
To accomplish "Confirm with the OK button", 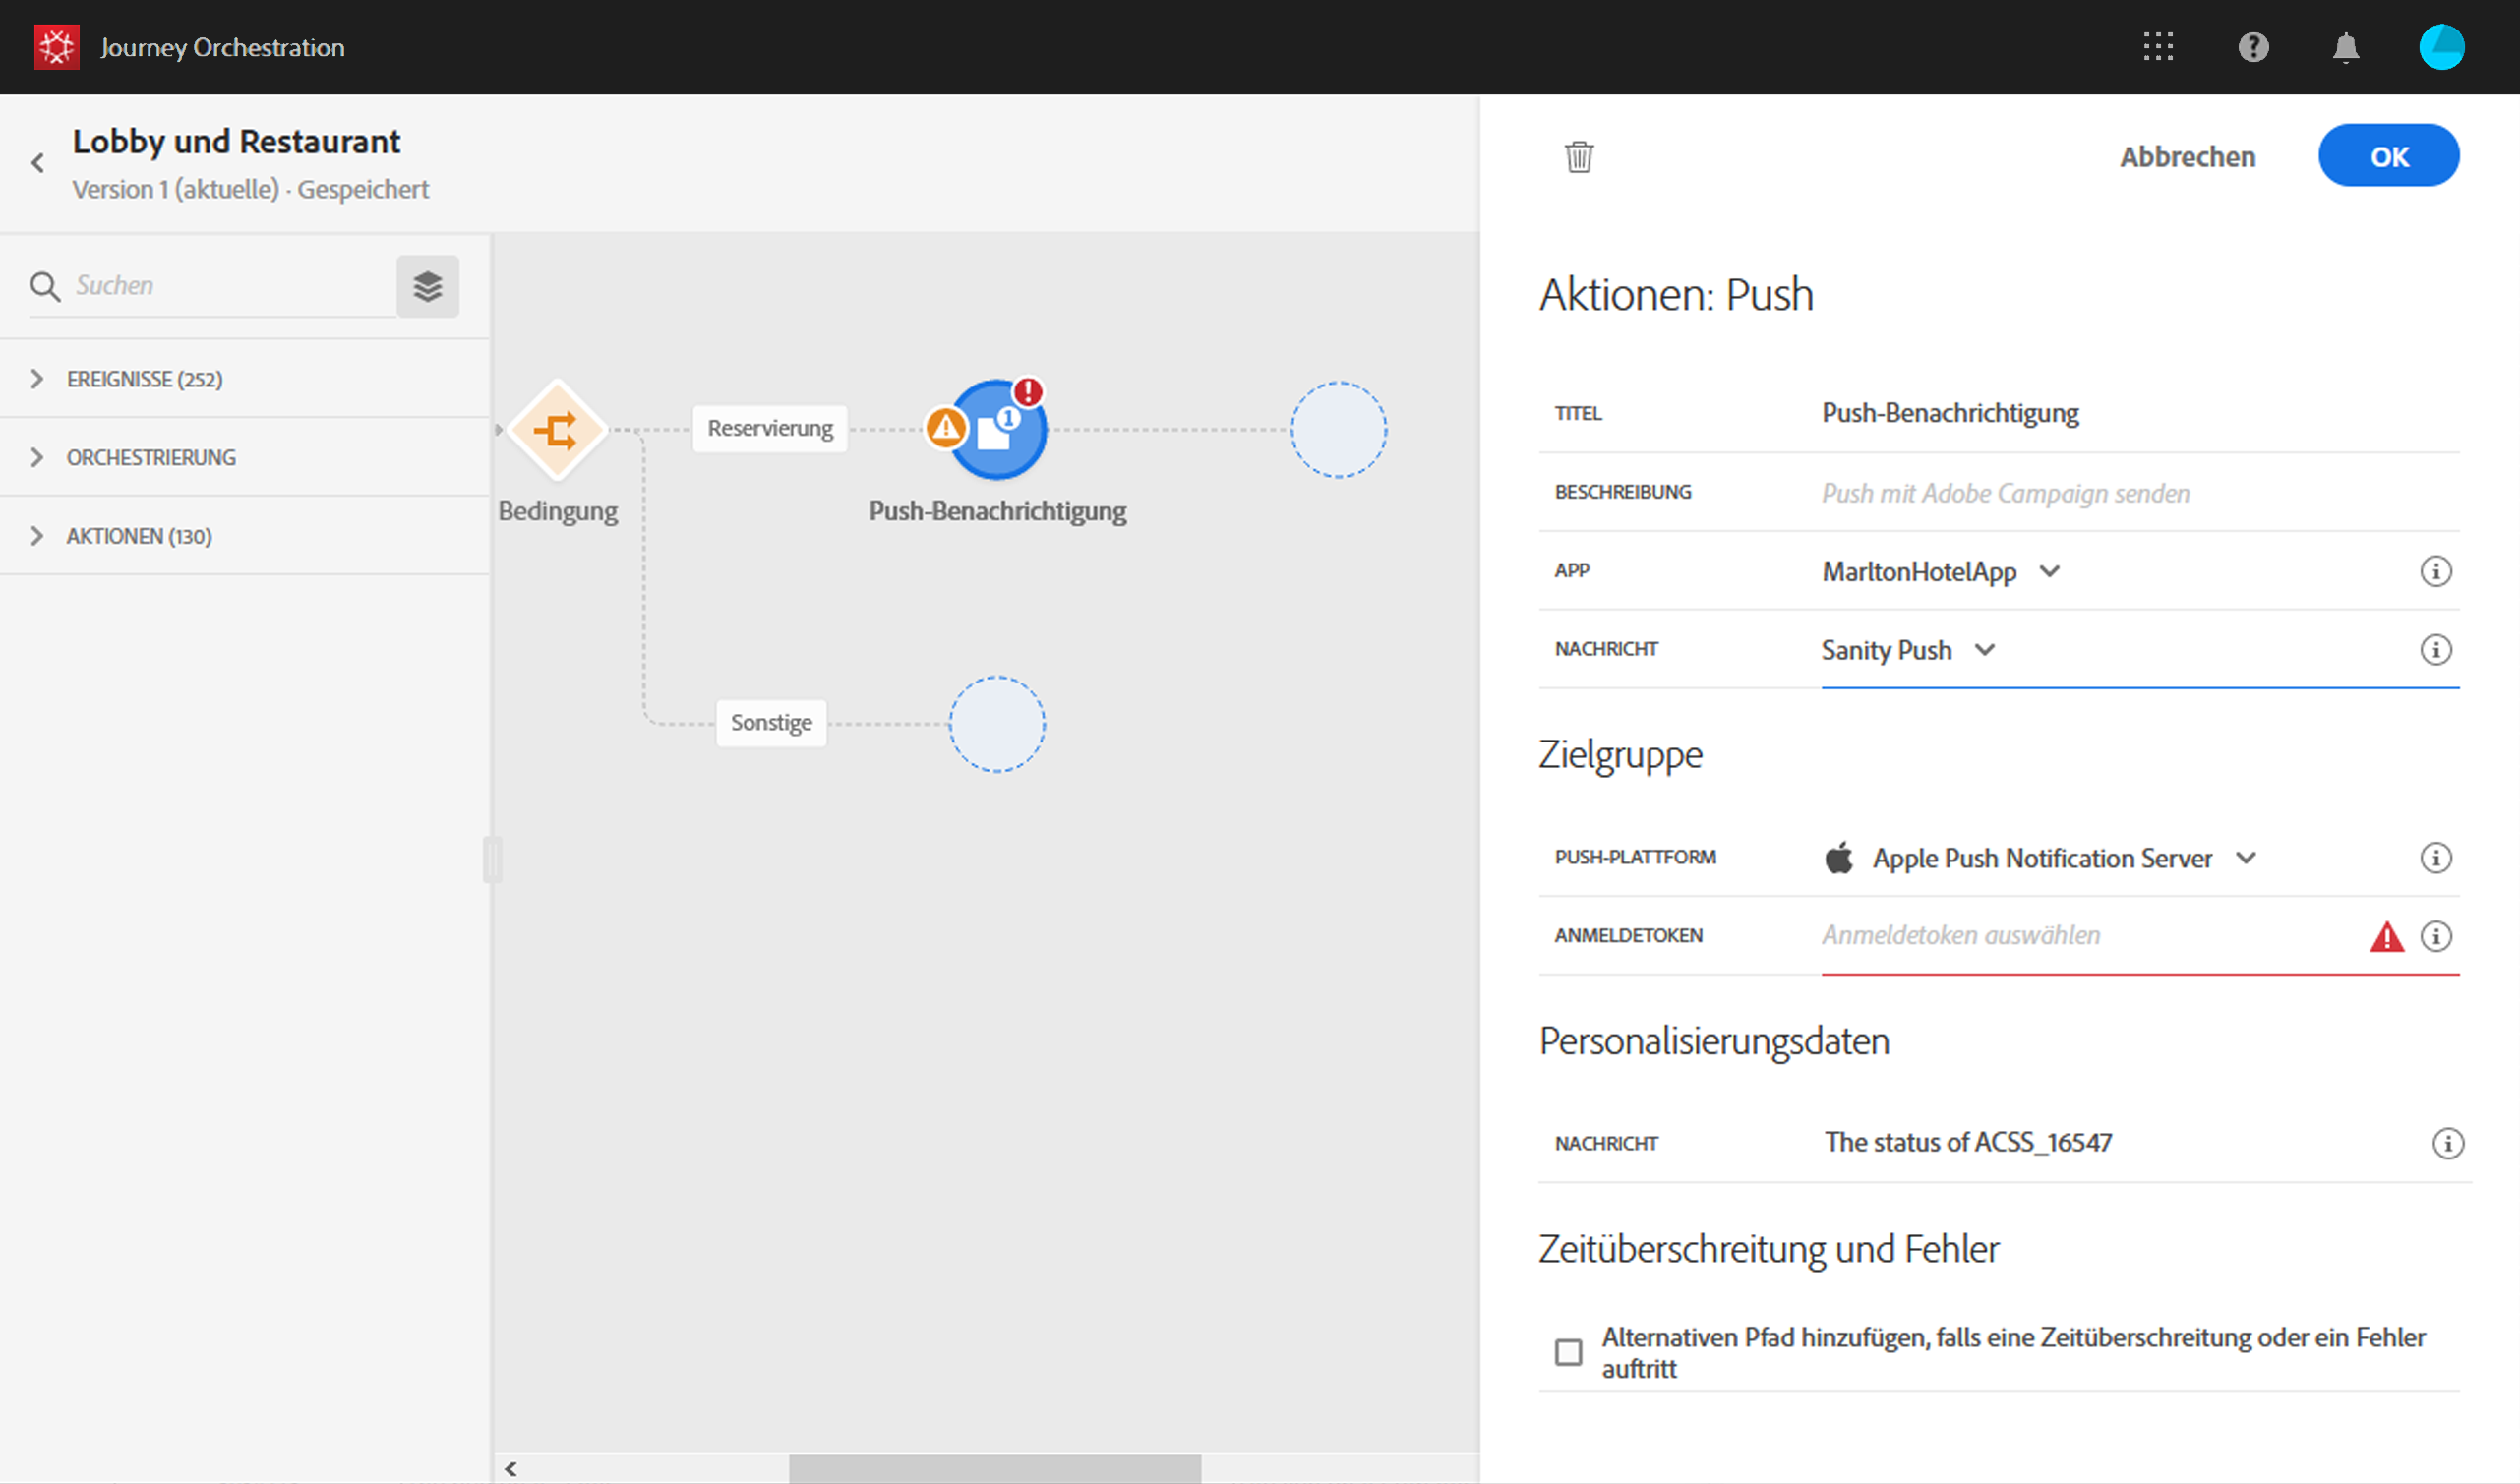I will [2388, 156].
